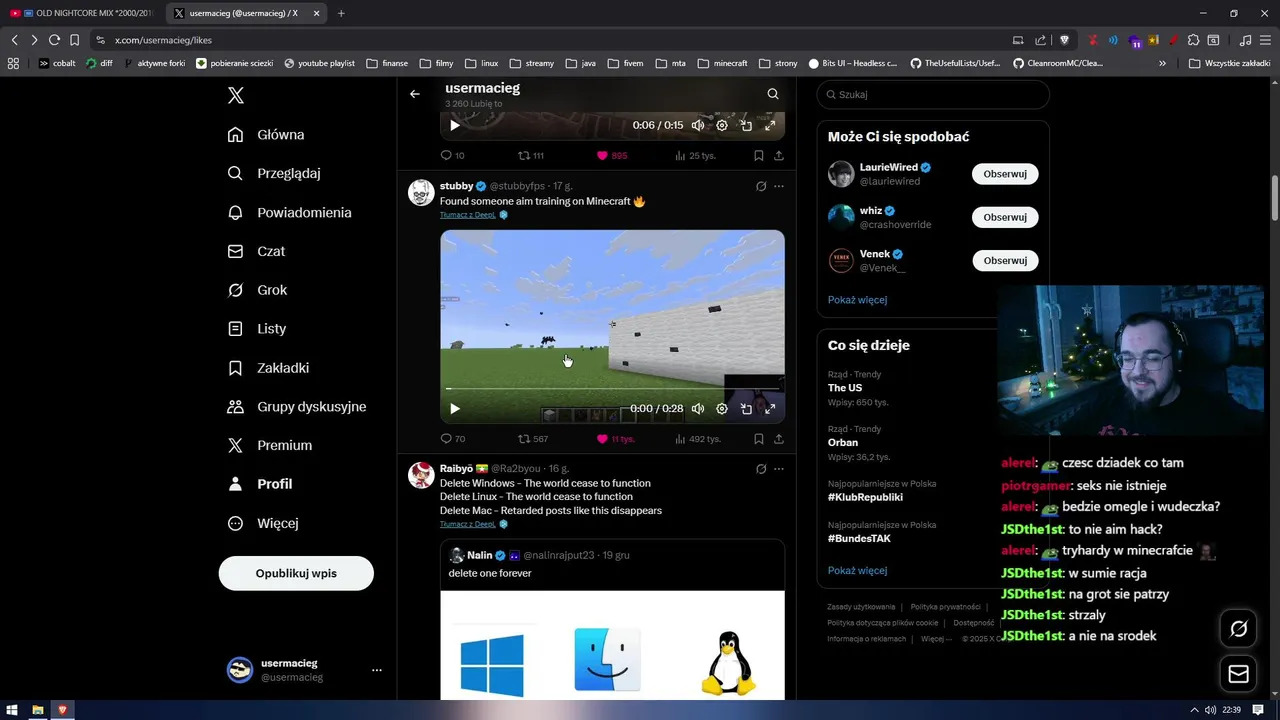Screen dimensions: 1280x720
Task: Mute the Minecraft video volume icon
Action: point(698,409)
